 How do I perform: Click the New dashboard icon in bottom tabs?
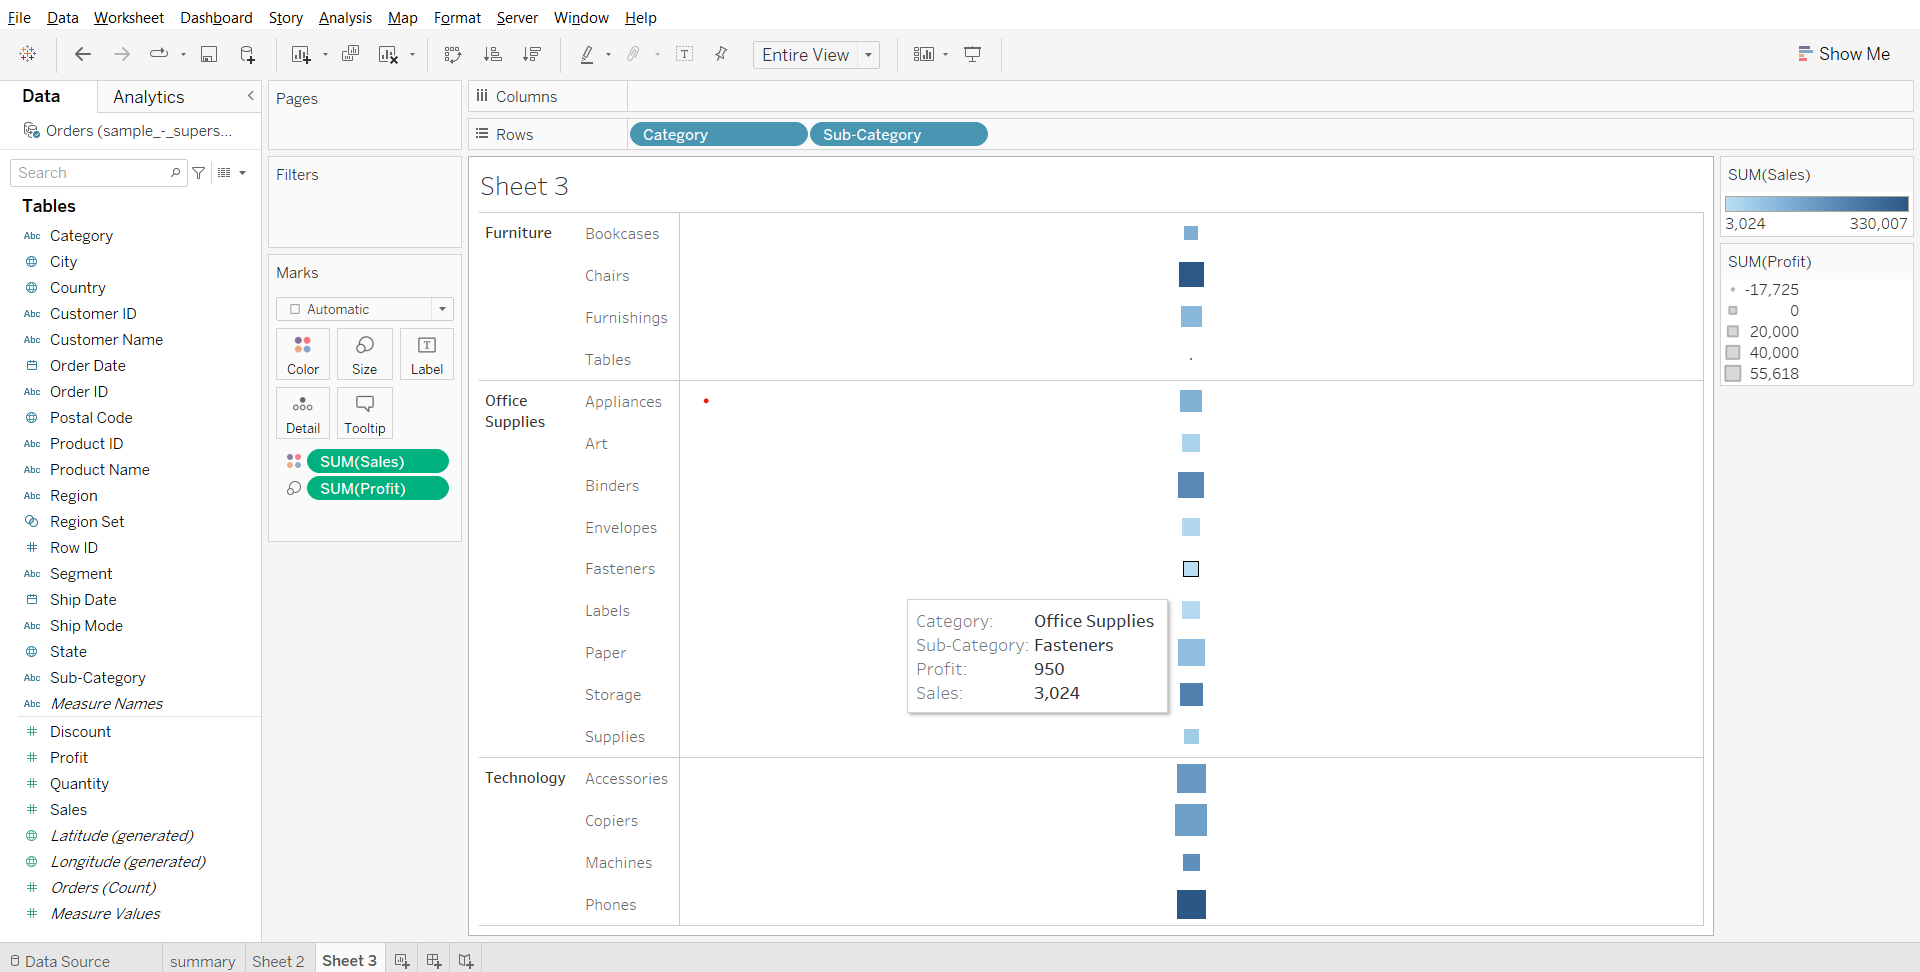[x=433, y=960]
